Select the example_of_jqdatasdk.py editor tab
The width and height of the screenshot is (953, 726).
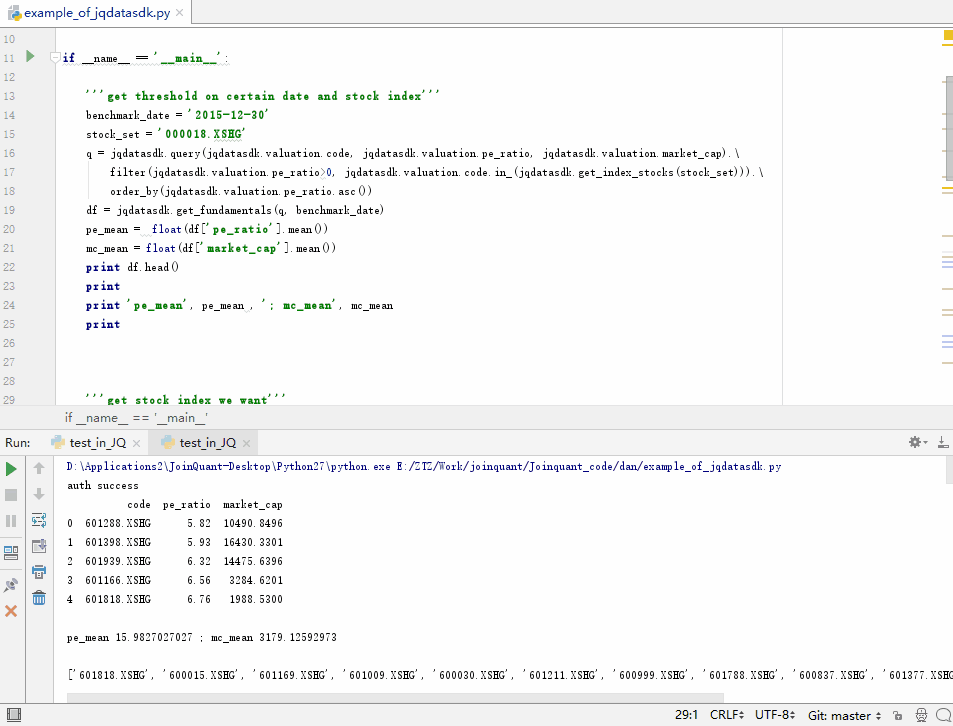(x=96, y=13)
